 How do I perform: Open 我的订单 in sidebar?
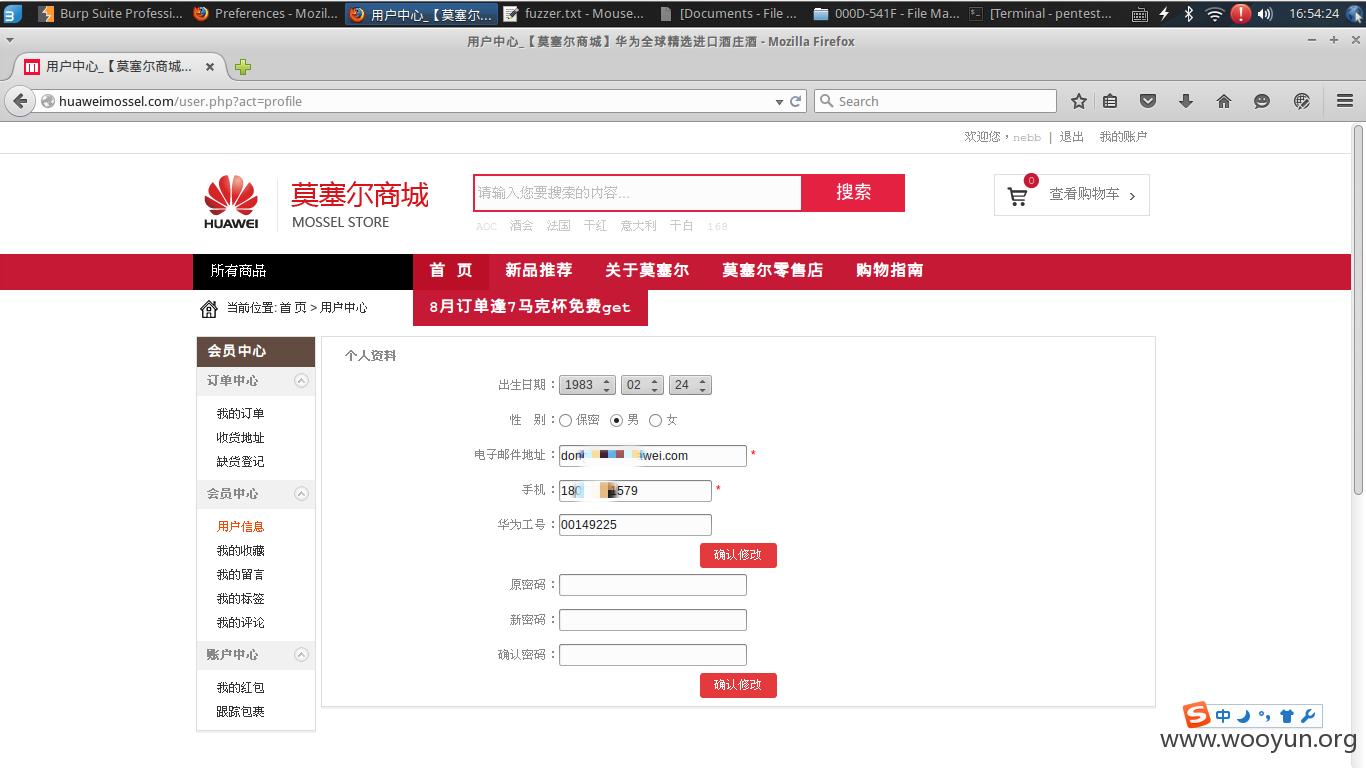tap(241, 414)
